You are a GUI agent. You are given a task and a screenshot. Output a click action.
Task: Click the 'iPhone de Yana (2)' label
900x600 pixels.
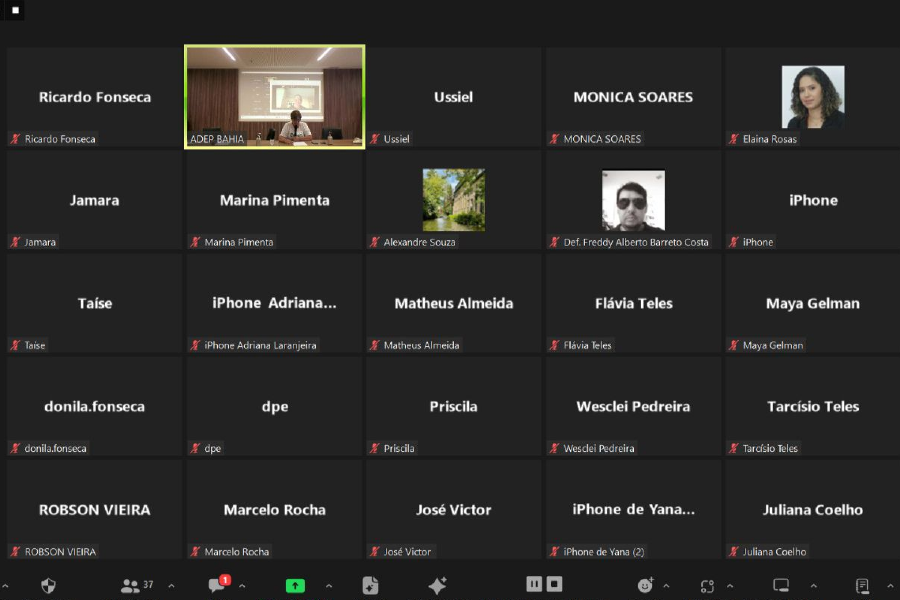tap(604, 552)
